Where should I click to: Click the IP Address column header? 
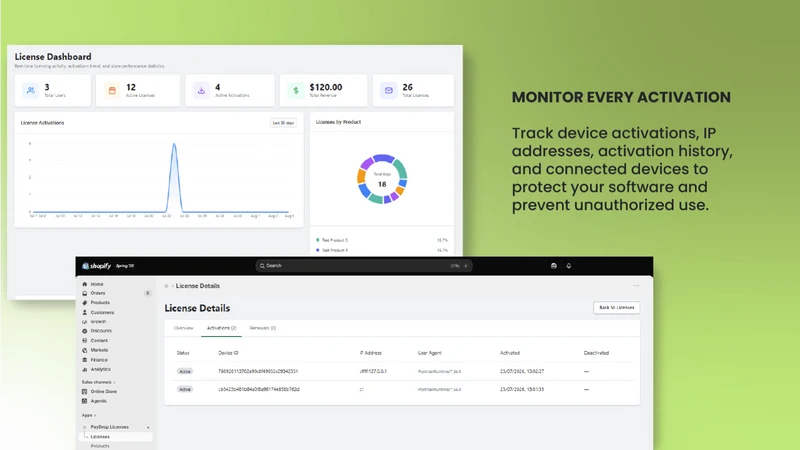[x=371, y=353]
